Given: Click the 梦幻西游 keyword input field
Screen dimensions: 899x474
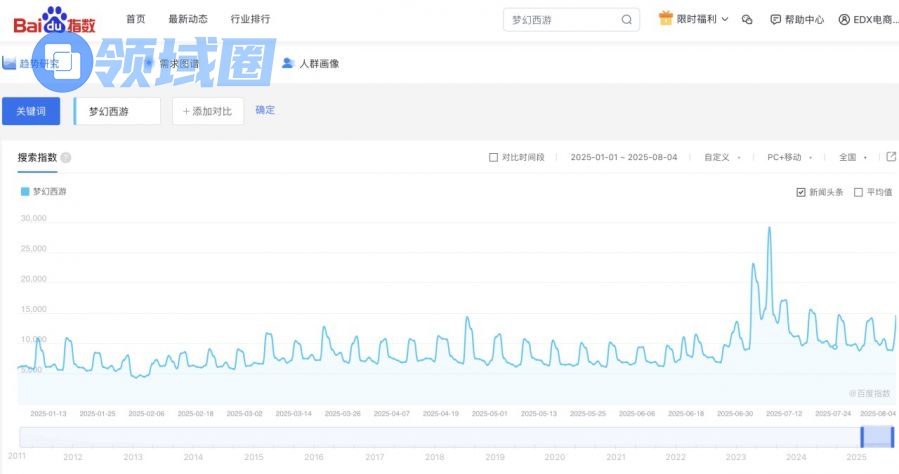Looking at the screenshot, I should point(118,111).
